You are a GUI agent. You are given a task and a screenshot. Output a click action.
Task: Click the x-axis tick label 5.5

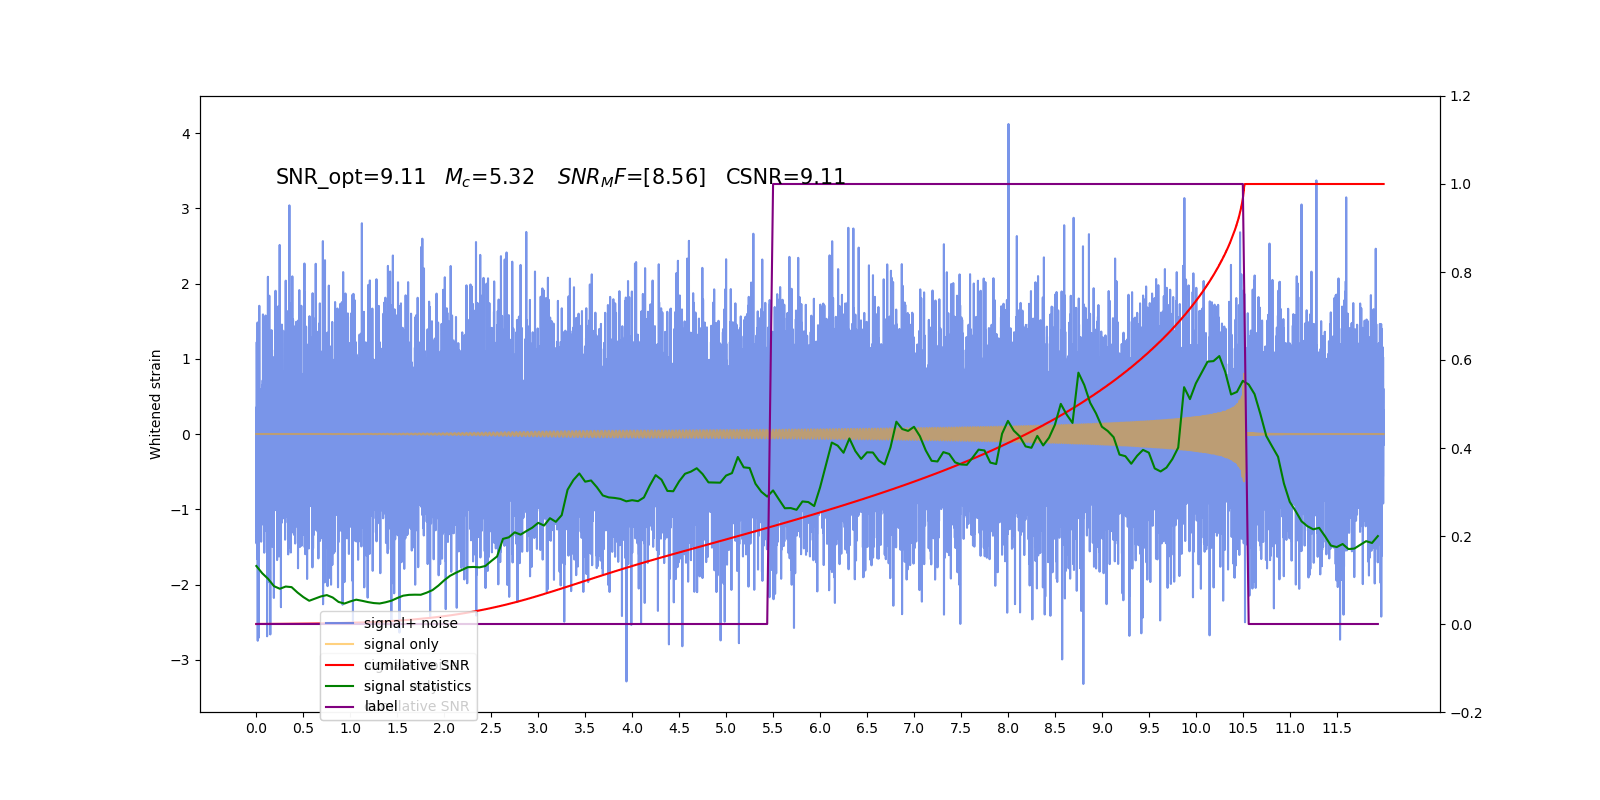click(773, 728)
